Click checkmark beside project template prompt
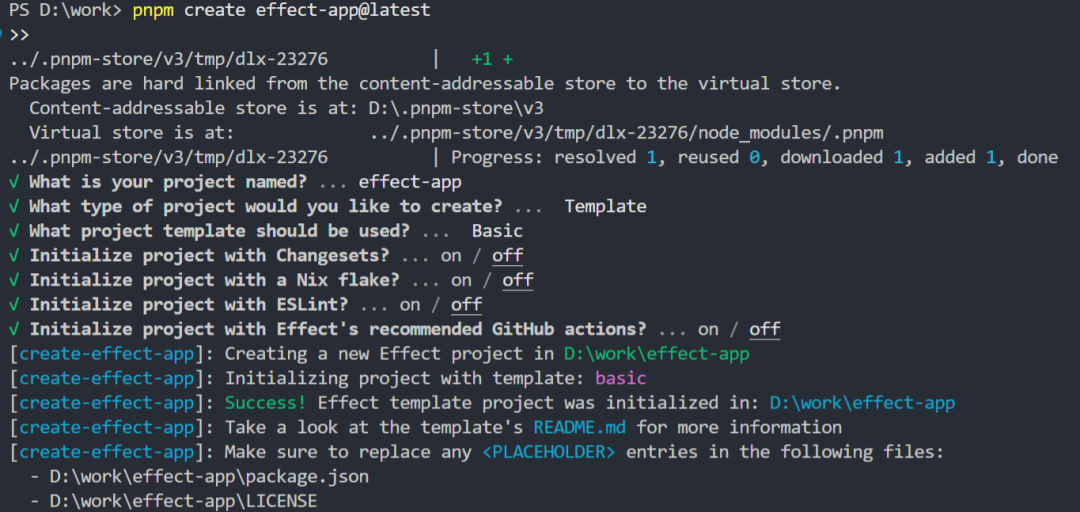This screenshot has width=1080, height=512. click(14, 231)
